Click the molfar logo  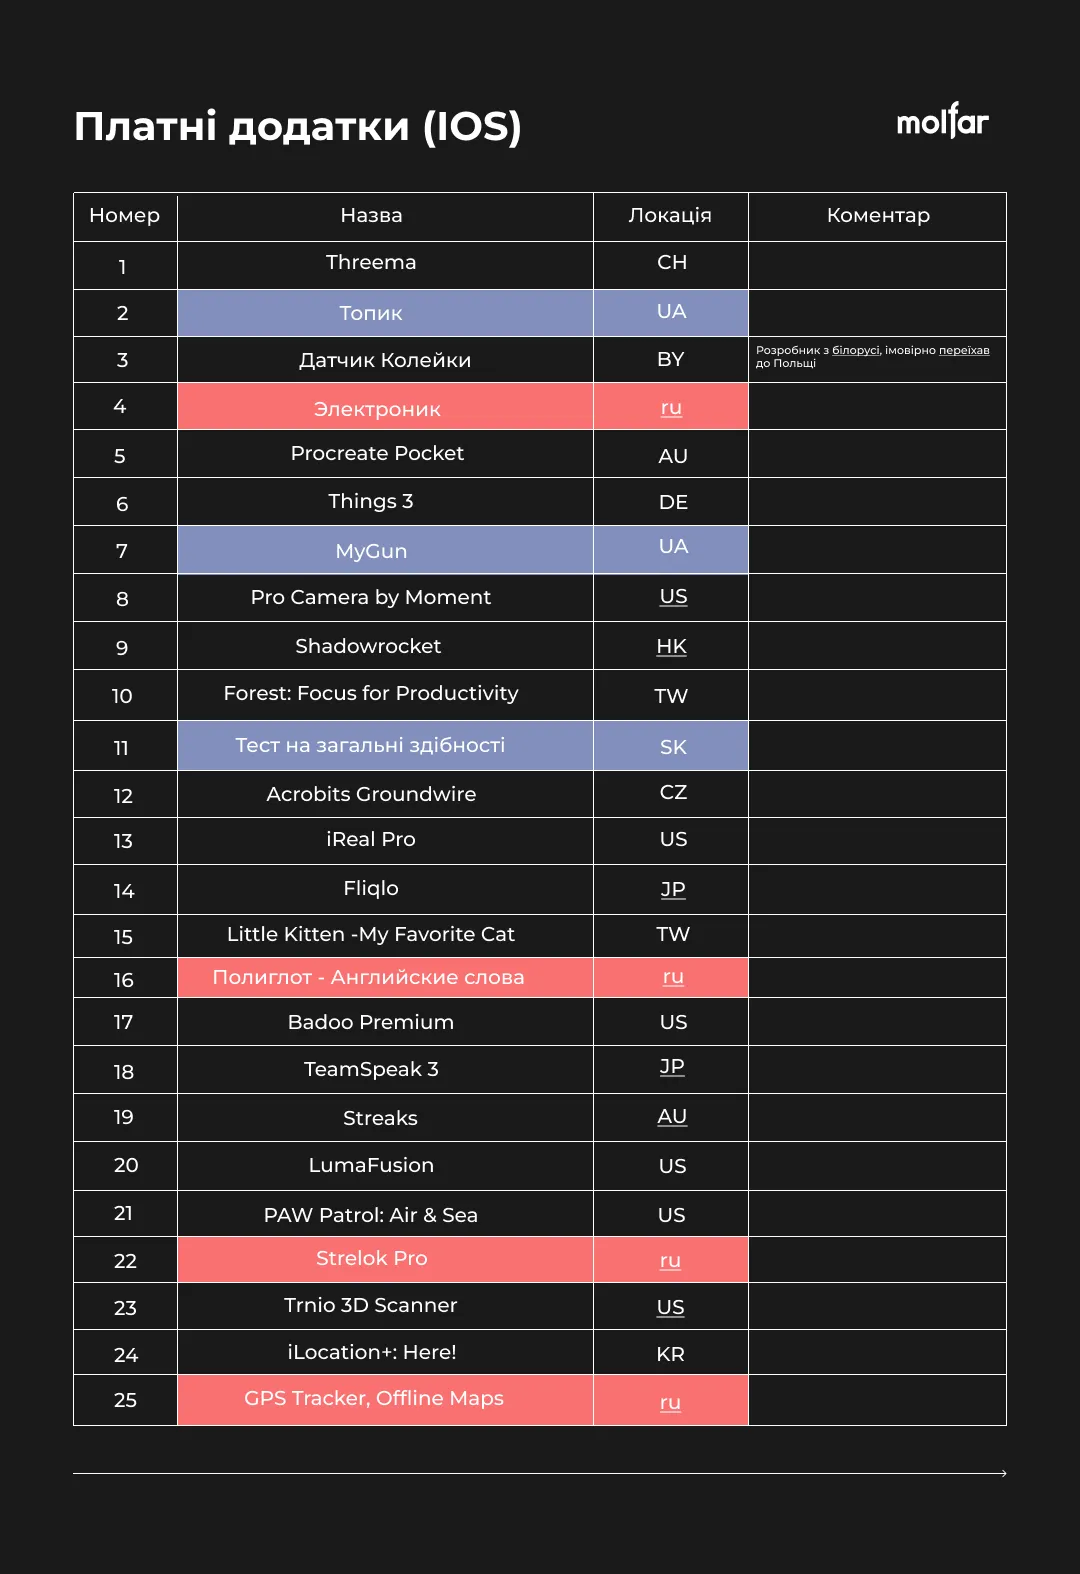[x=942, y=122]
